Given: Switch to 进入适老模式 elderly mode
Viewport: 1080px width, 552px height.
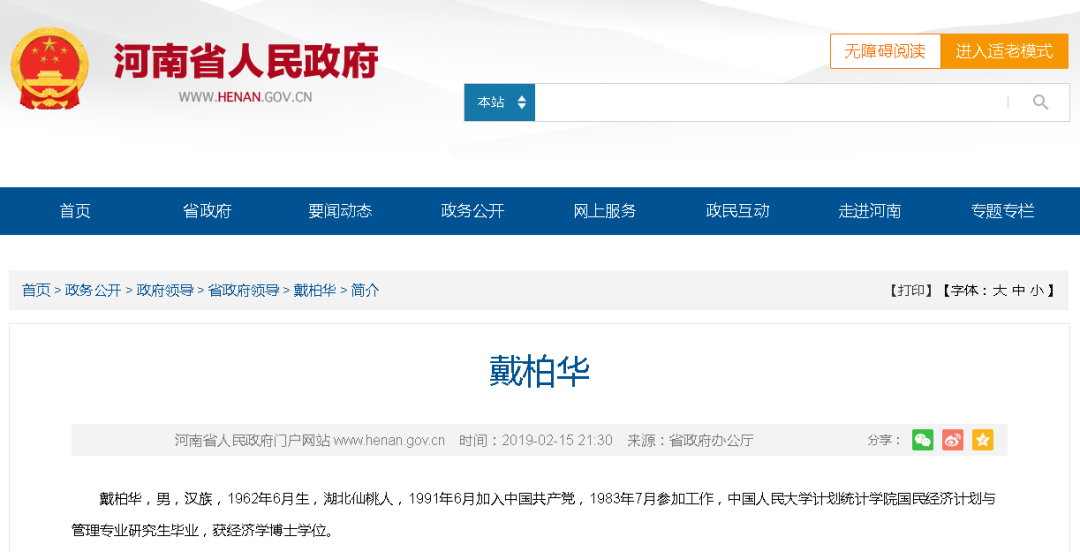Looking at the screenshot, I should (1004, 51).
